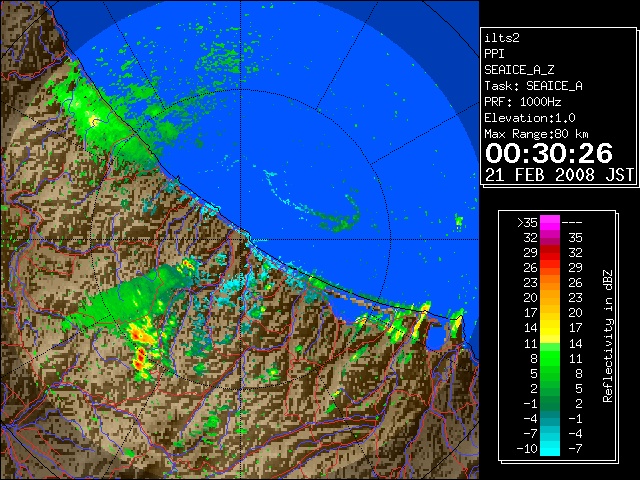This screenshot has width=640, height=480.
Task: Click the '>35' legend label
Action: pos(527,222)
